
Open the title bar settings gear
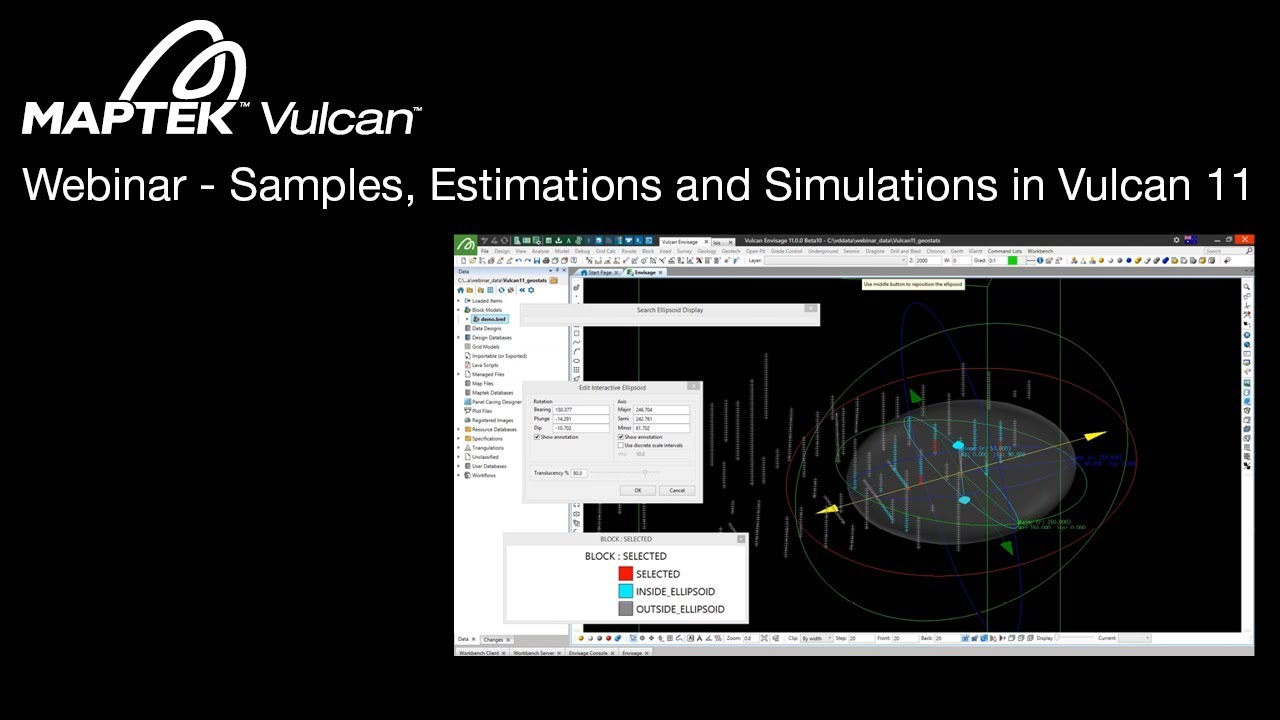1176,240
